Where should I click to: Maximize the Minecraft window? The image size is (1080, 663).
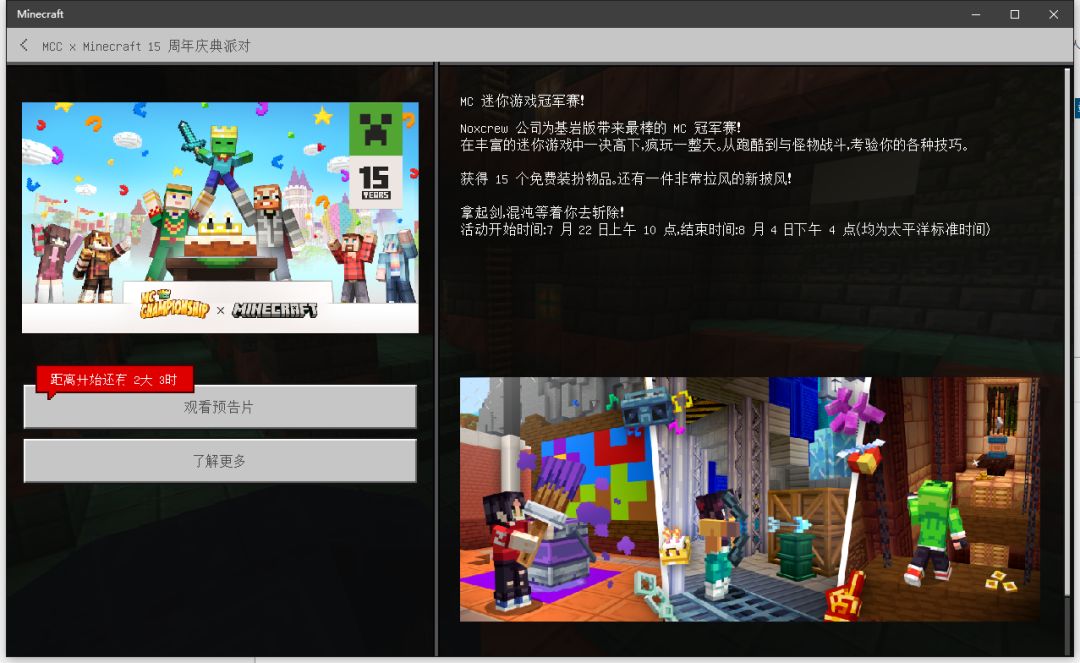coord(1015,14)
